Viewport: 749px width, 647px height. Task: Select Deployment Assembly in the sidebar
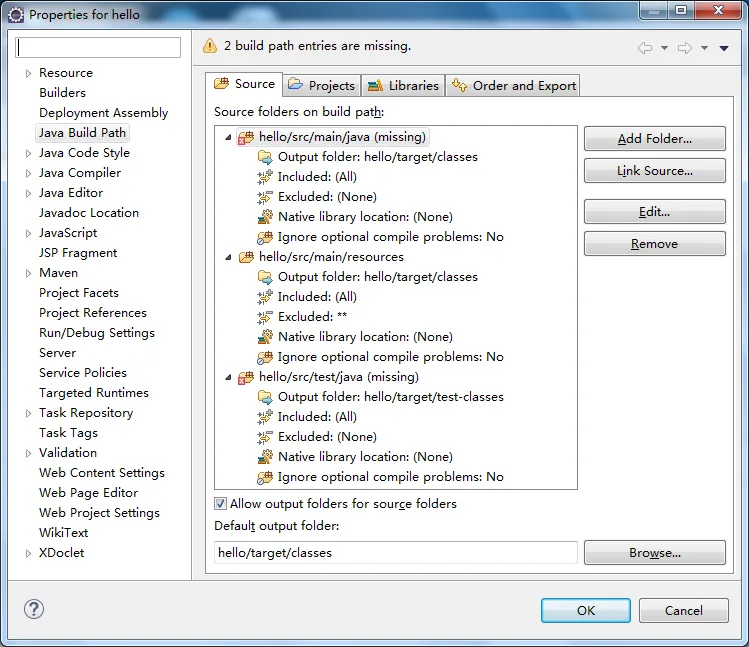tap(104, 113)
